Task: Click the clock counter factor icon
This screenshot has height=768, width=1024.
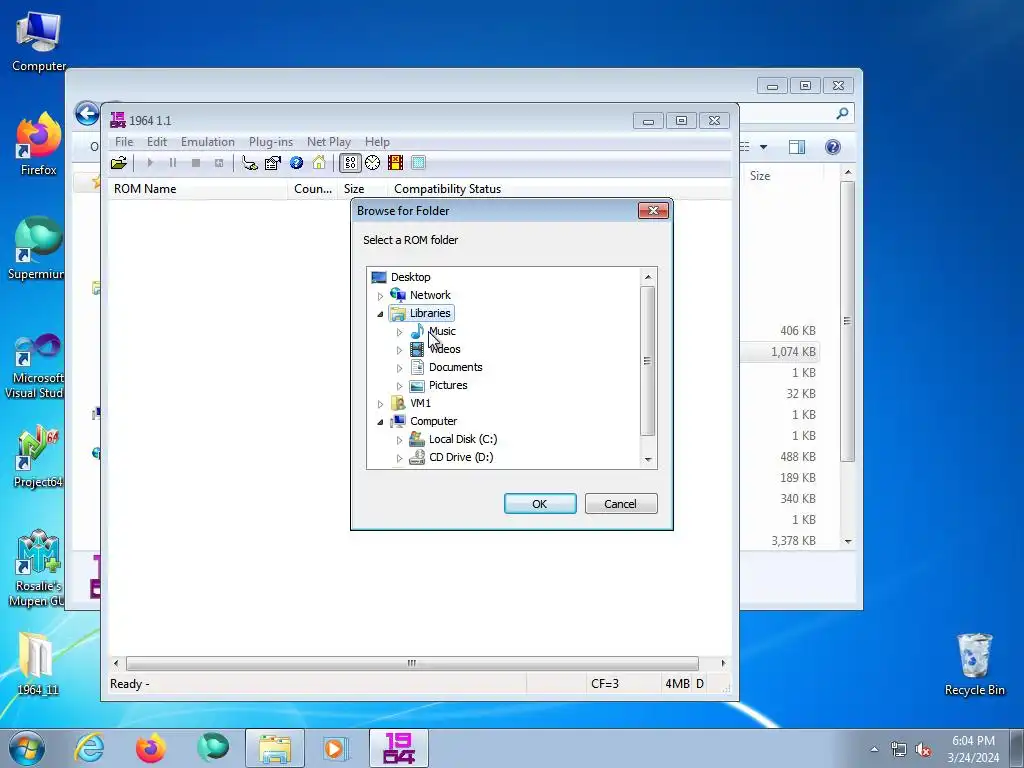Action: [373, 163]
